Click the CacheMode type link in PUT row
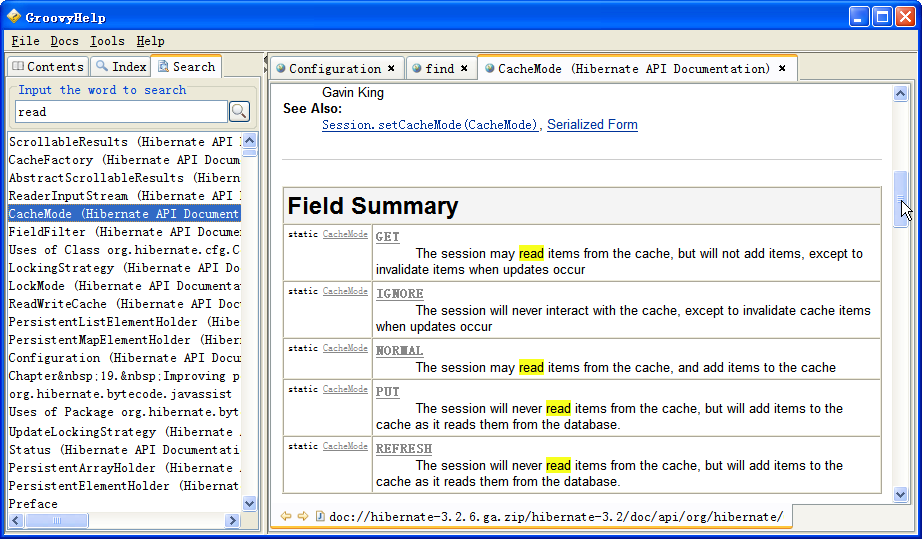Image resolution: width=922 pixels, height=539 pixels. (345, 389)
